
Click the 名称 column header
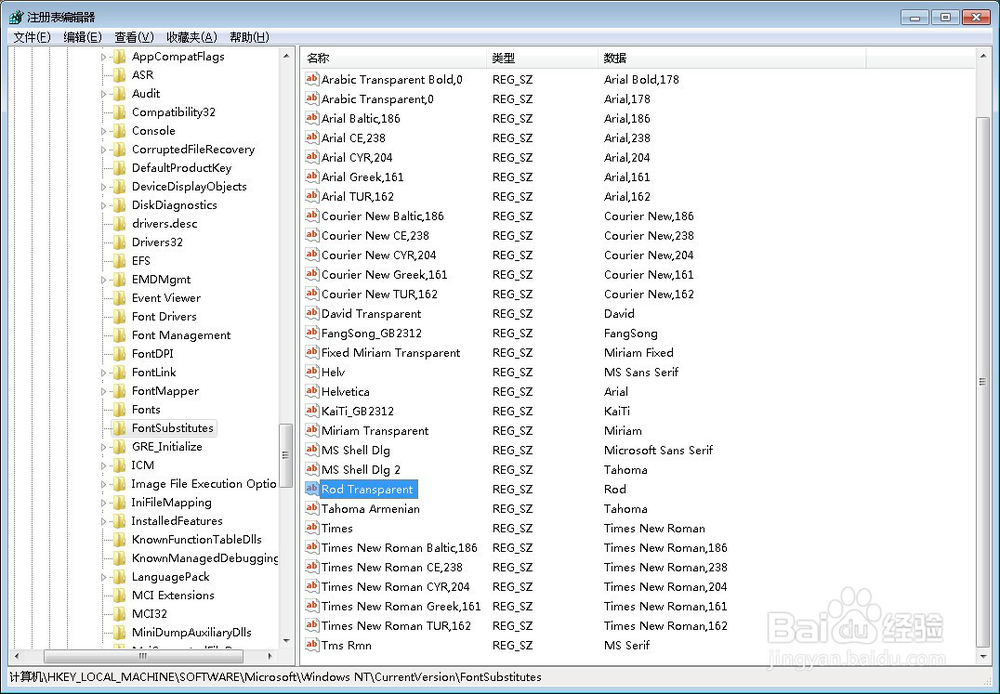pyautogui.click(x=317, y=58)
